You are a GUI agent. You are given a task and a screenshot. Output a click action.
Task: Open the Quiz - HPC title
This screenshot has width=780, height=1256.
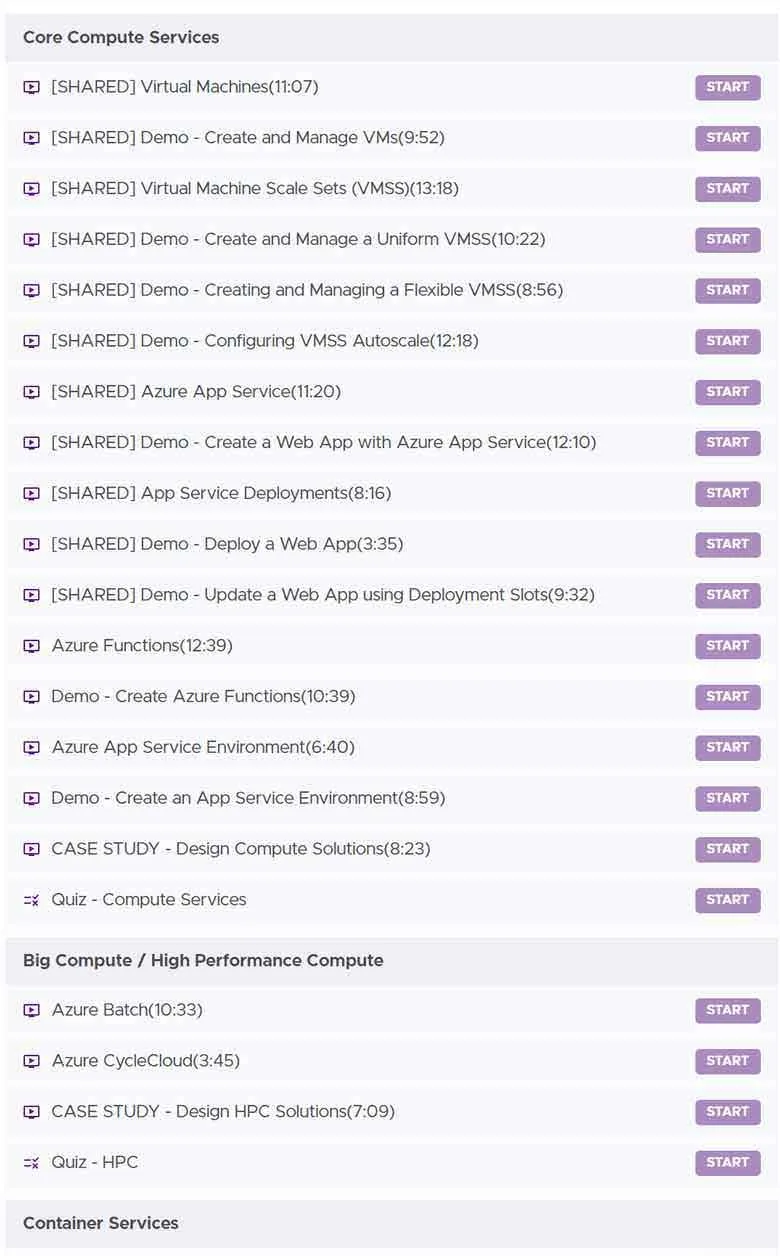point(95,1163)
